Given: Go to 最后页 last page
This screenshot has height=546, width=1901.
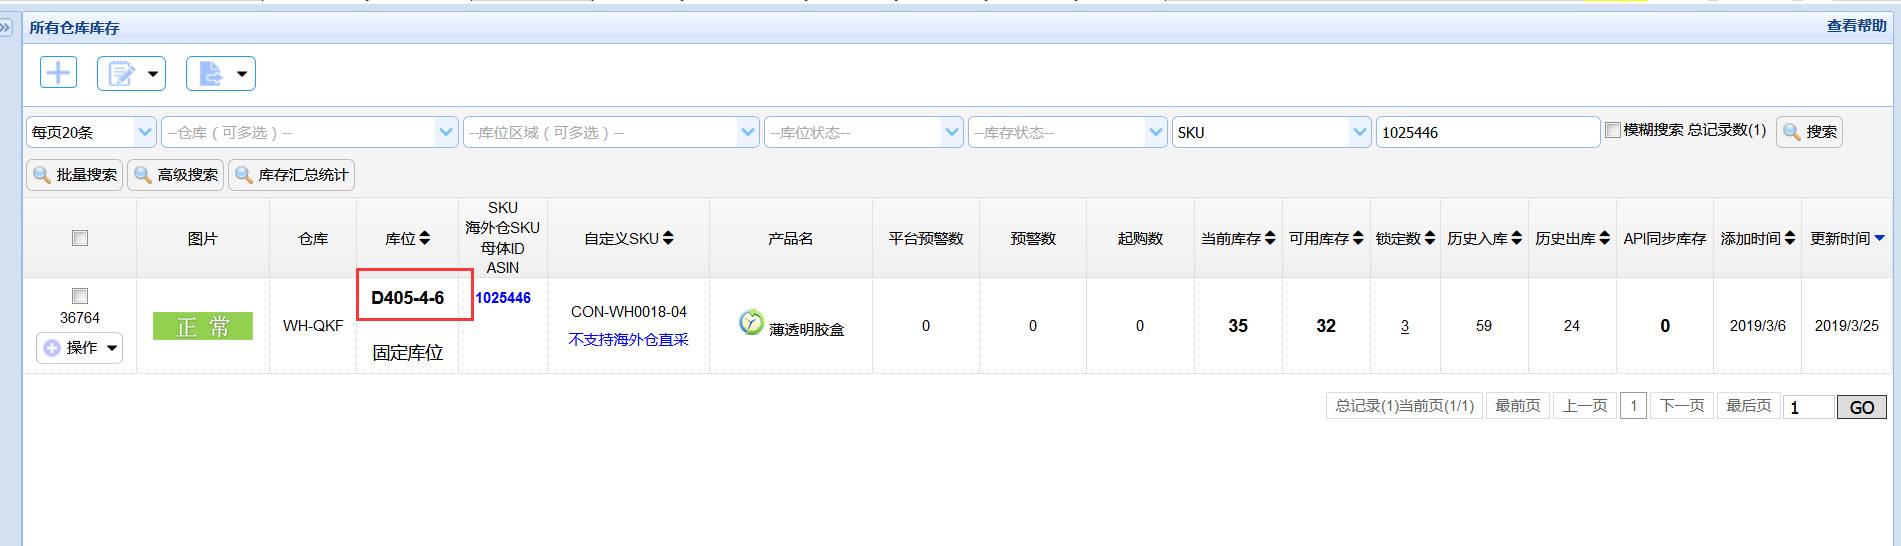Looking at the screenshot, I should (1749, 405).
